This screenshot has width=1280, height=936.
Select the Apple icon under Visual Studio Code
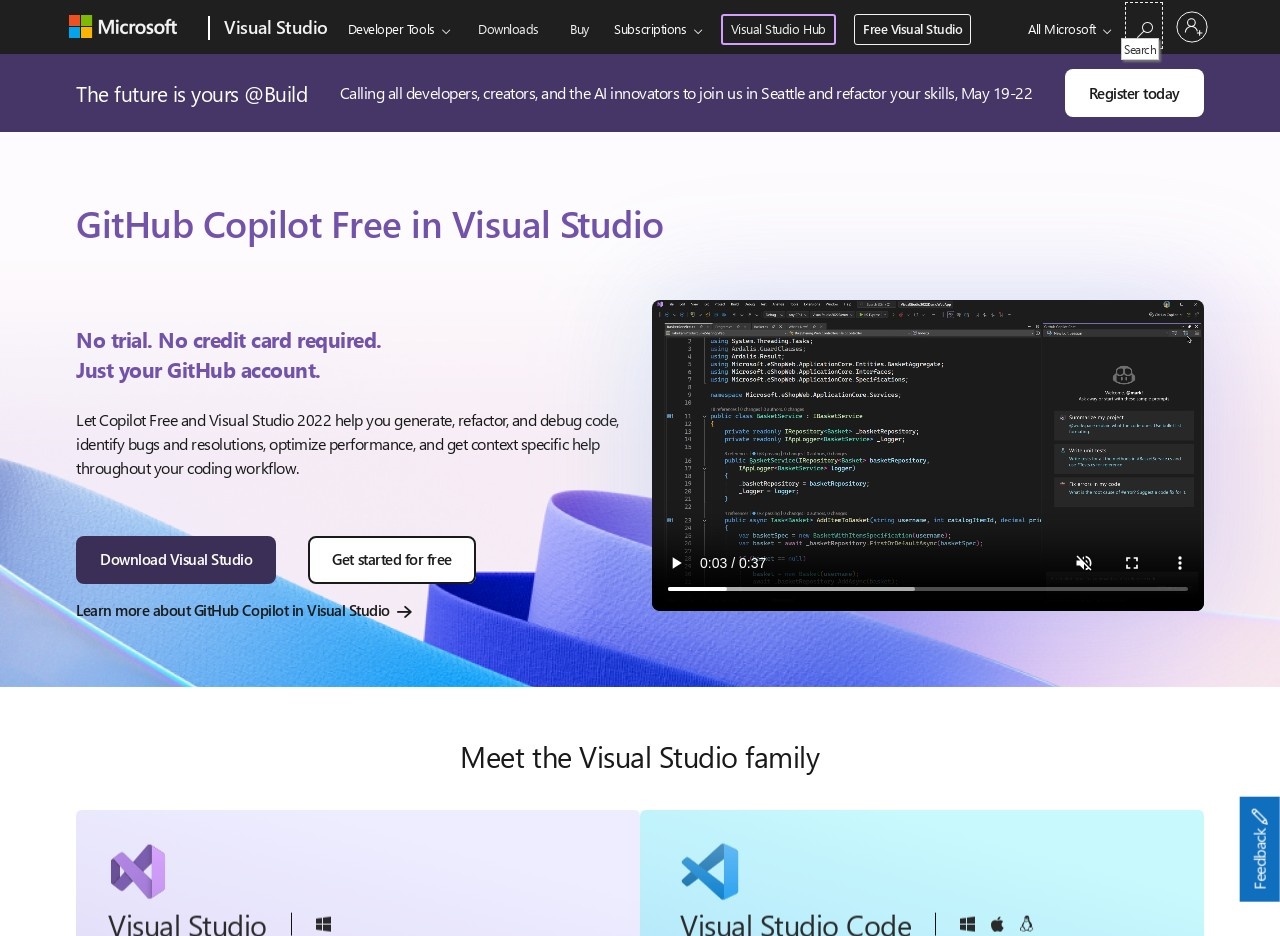tap(996, 923)
